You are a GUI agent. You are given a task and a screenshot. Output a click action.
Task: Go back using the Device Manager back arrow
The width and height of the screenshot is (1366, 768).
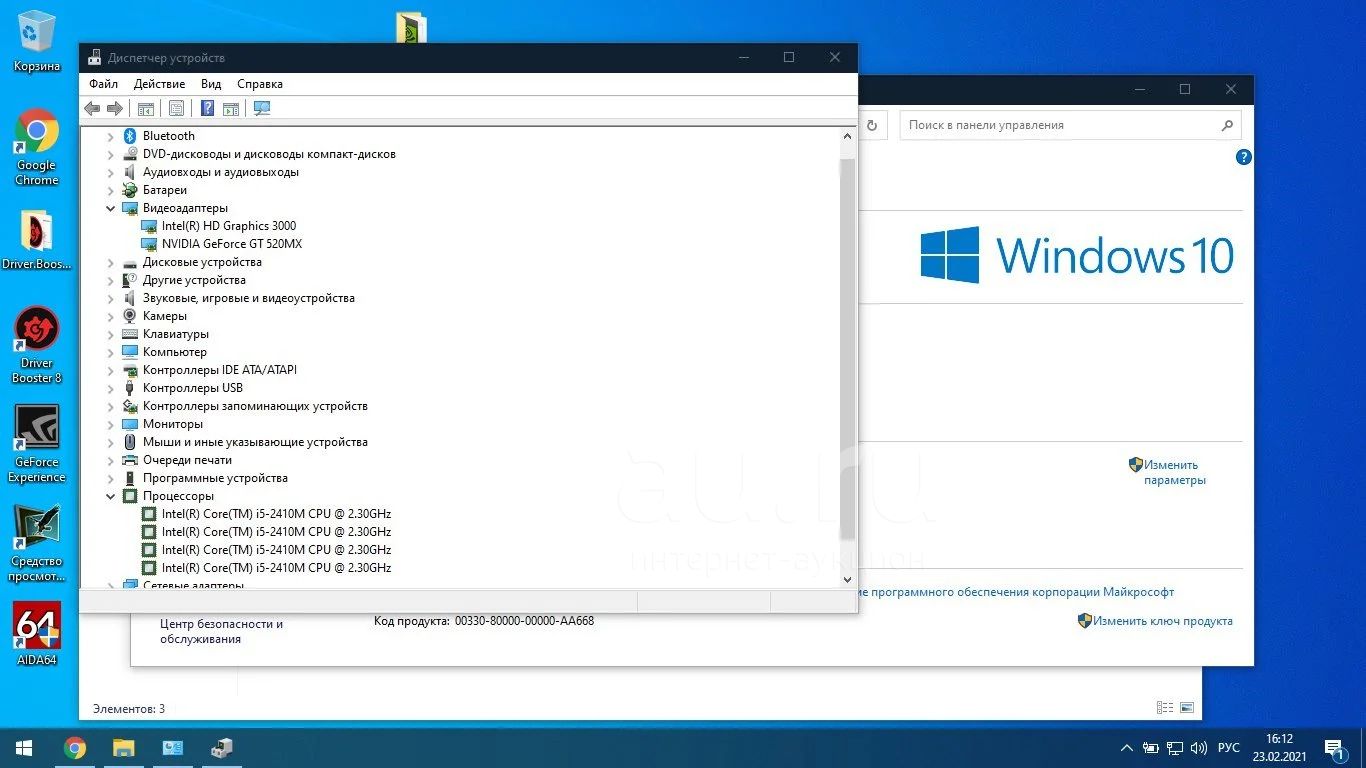click(x=92, y=108)
